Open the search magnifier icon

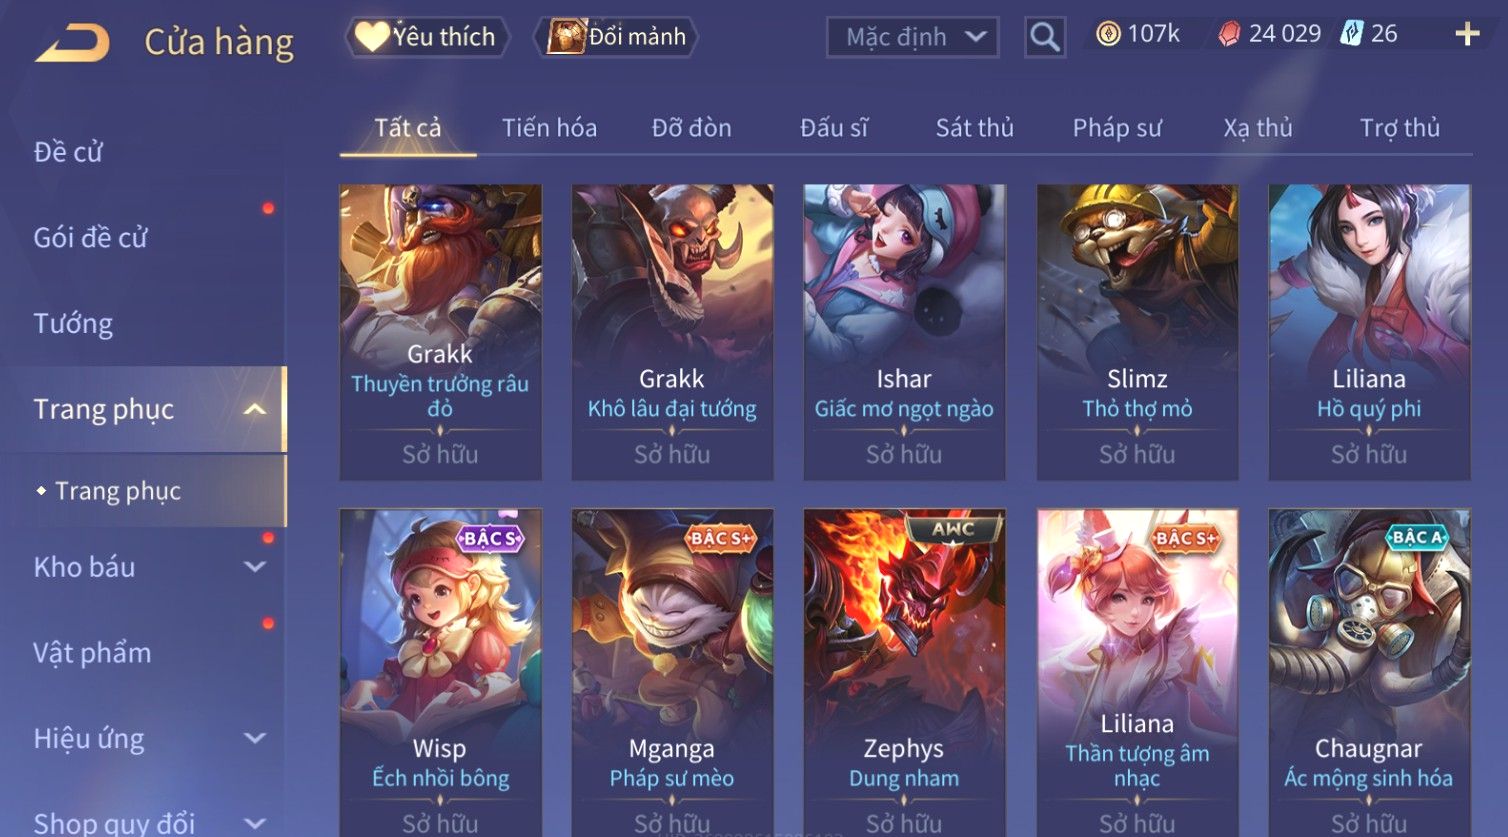point(1045,38)
